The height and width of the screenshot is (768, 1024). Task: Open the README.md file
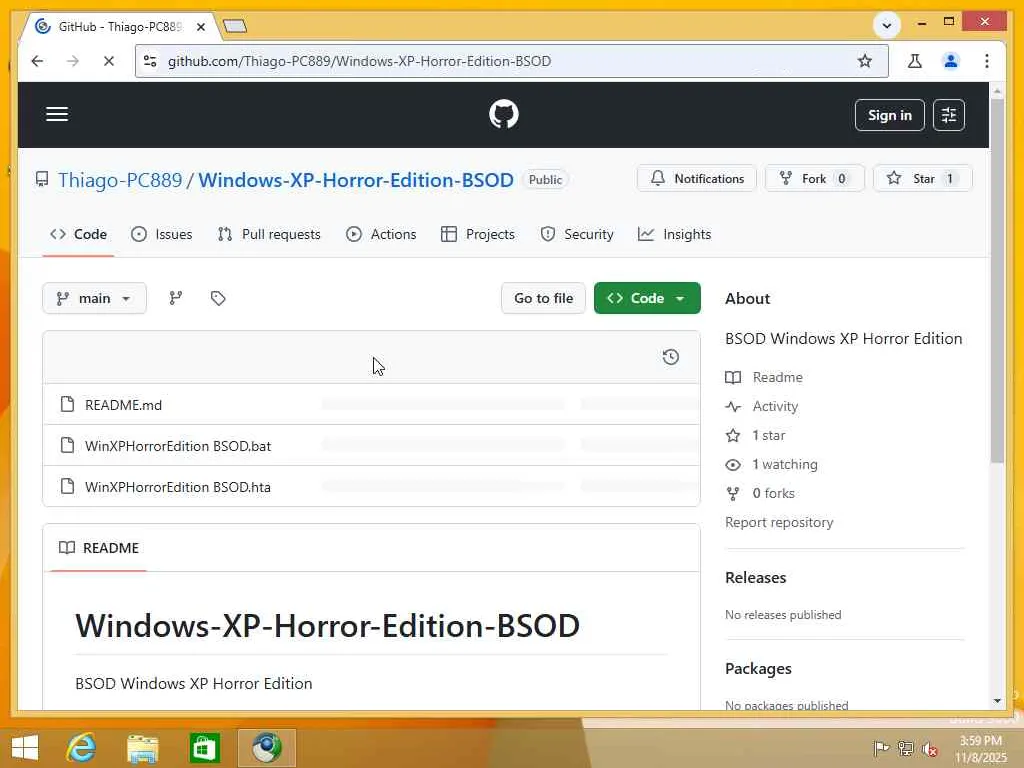[x=123, y=405]
